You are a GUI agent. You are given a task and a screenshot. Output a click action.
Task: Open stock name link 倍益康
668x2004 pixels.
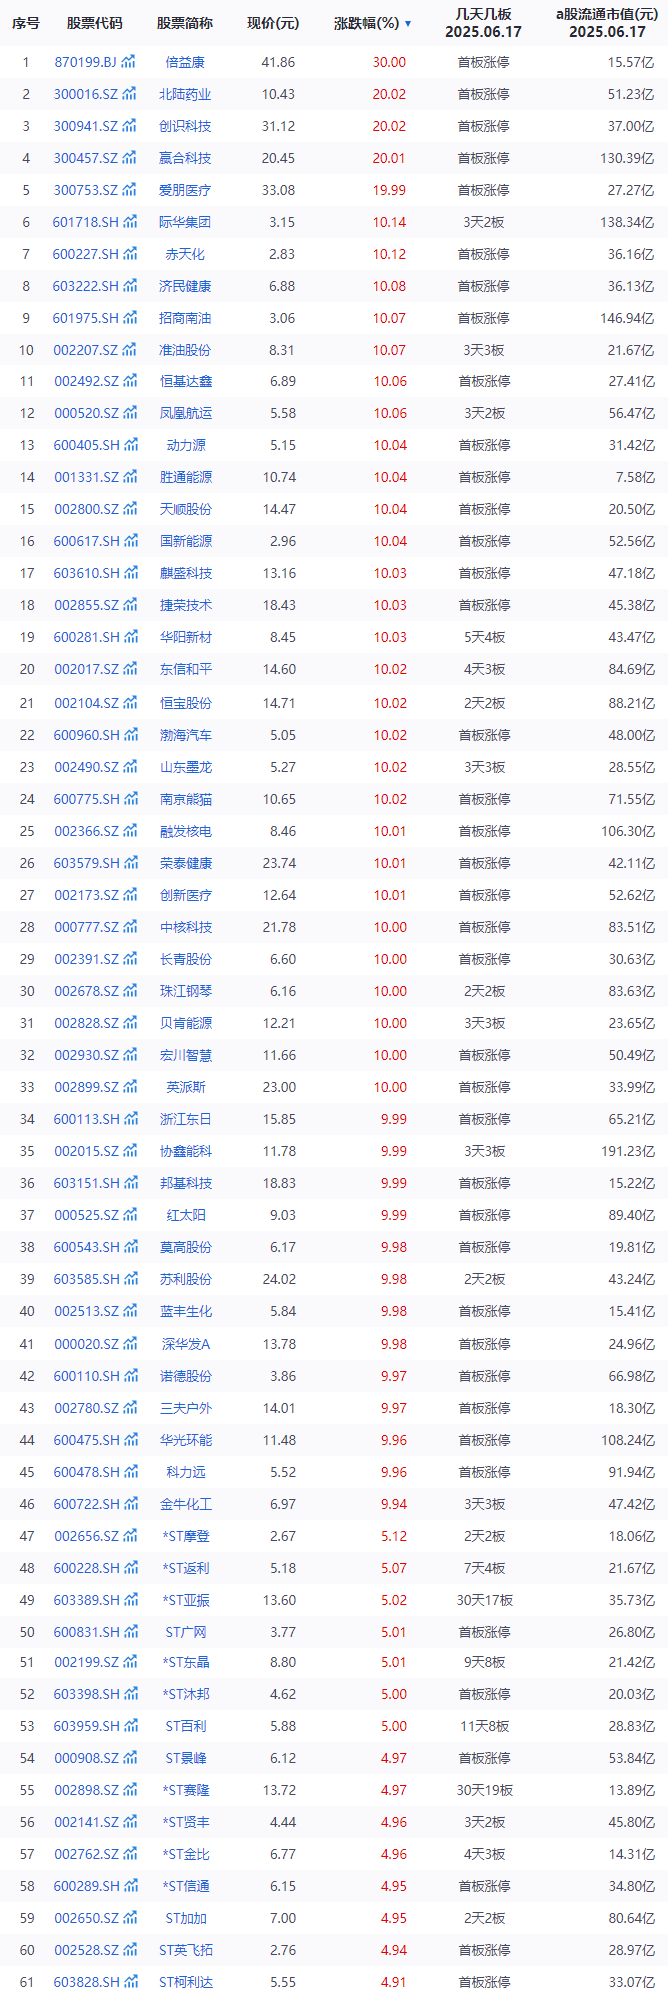tap(186, 62)
